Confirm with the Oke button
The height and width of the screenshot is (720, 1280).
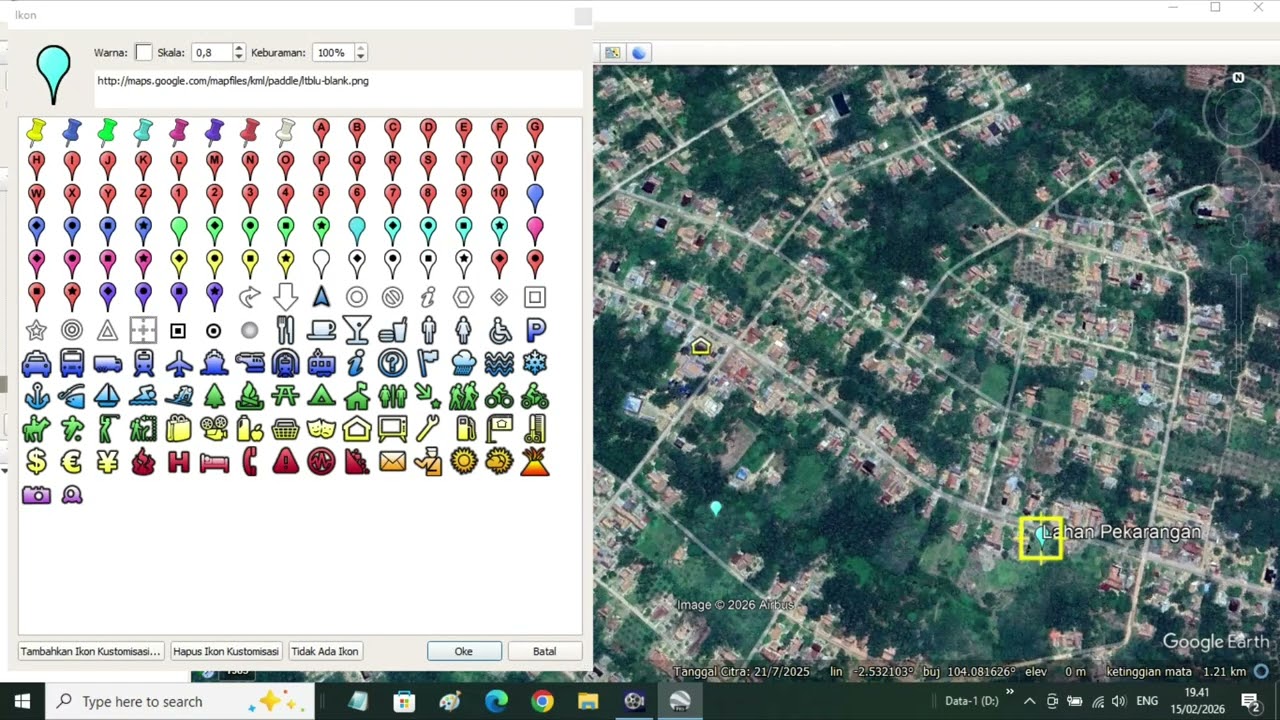[x=464, y=651]
